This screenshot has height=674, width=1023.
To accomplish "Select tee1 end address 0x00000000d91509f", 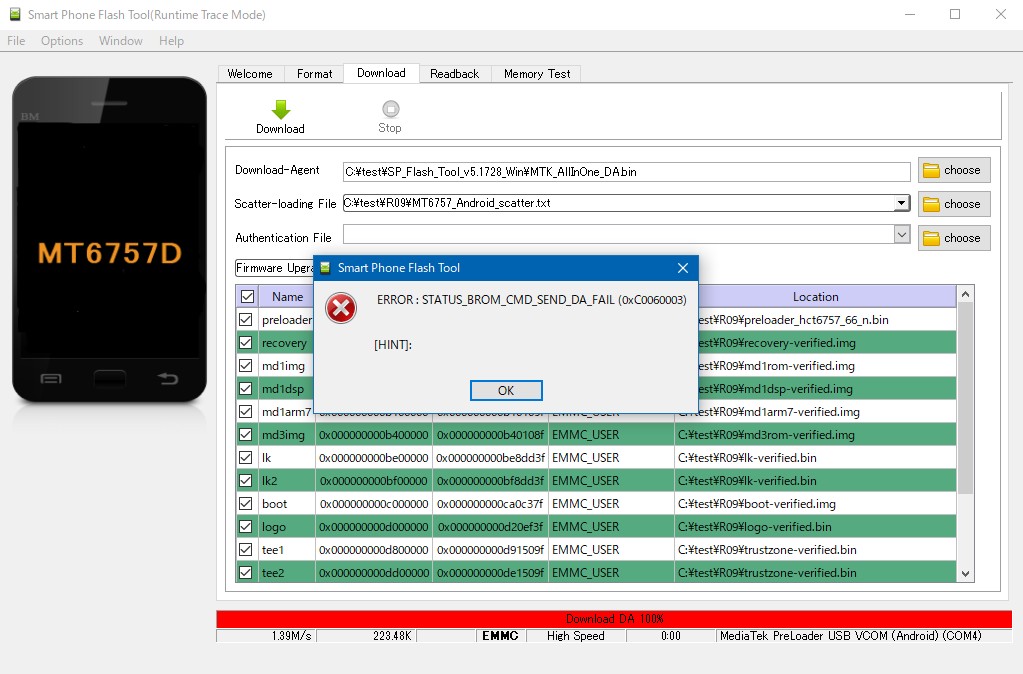I will (491, 549).
